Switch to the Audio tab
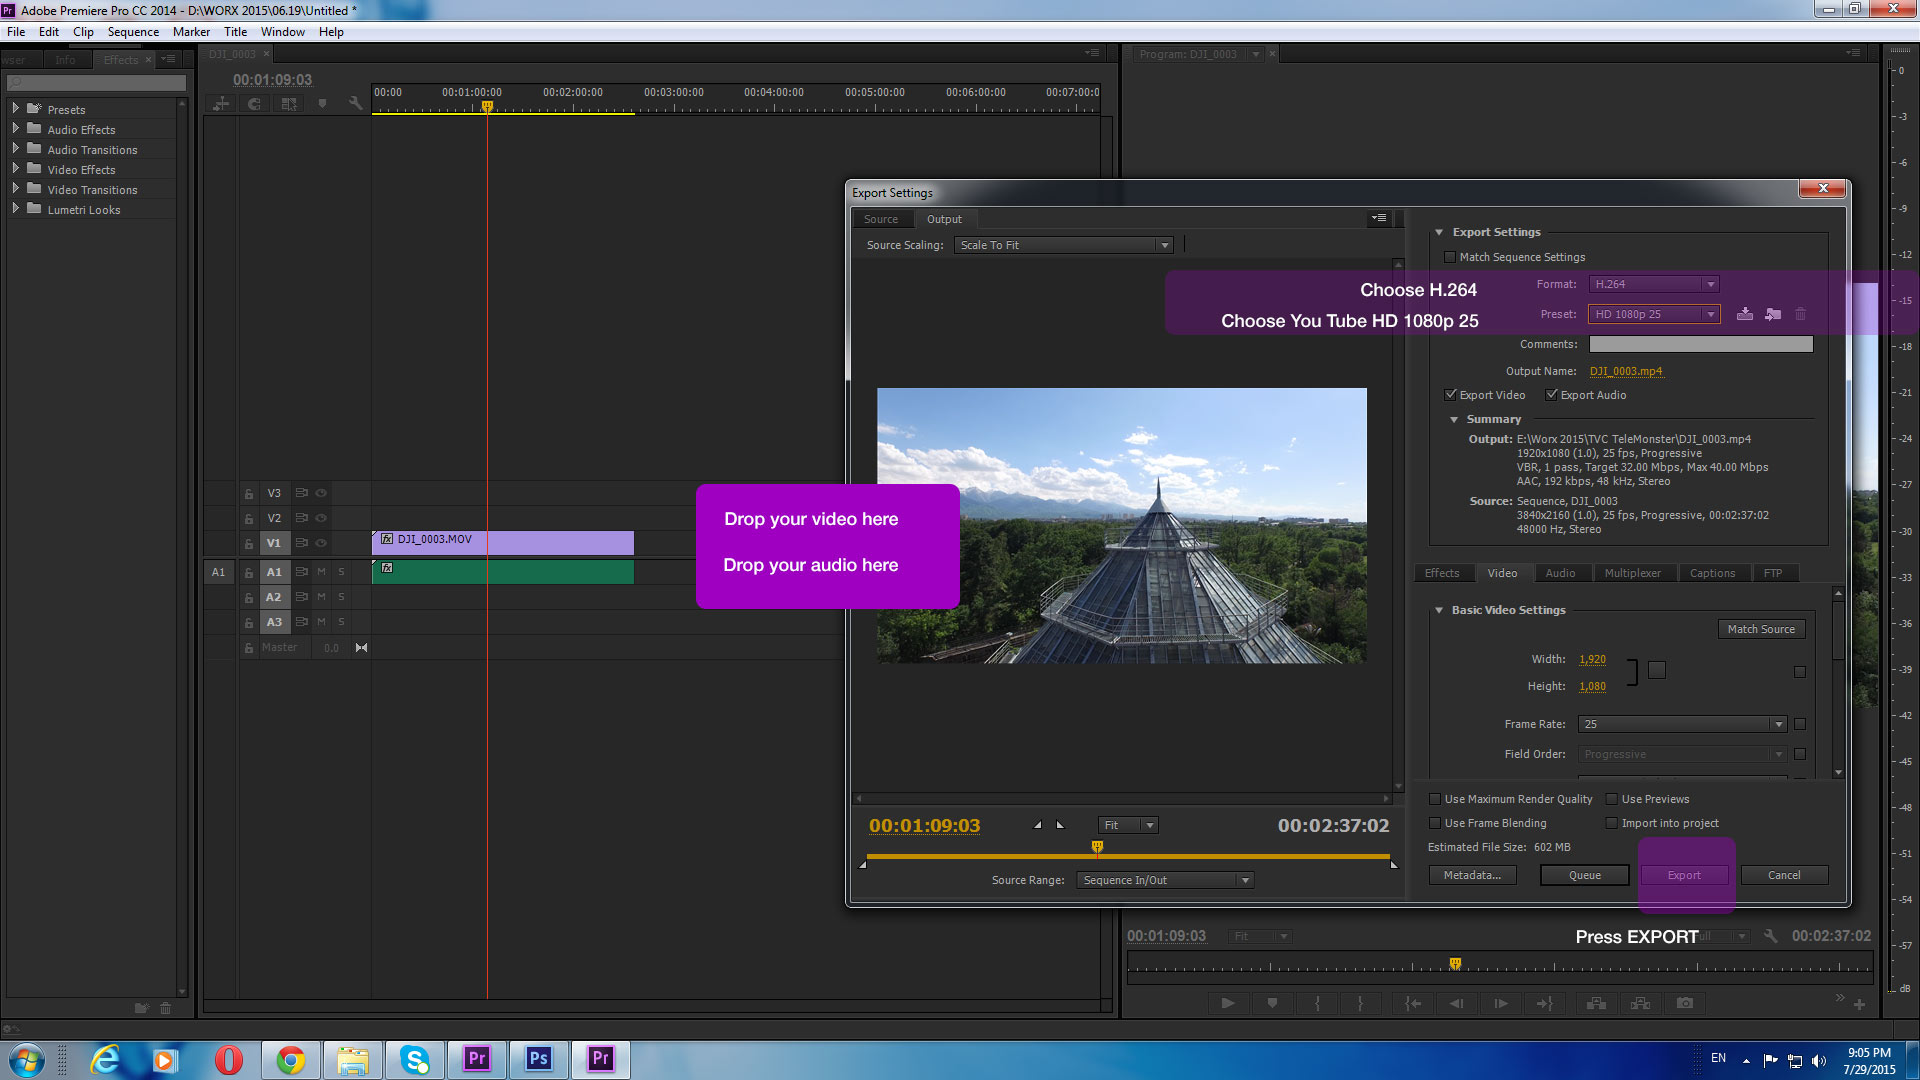1920x1080 pixels. [1560, 573]
